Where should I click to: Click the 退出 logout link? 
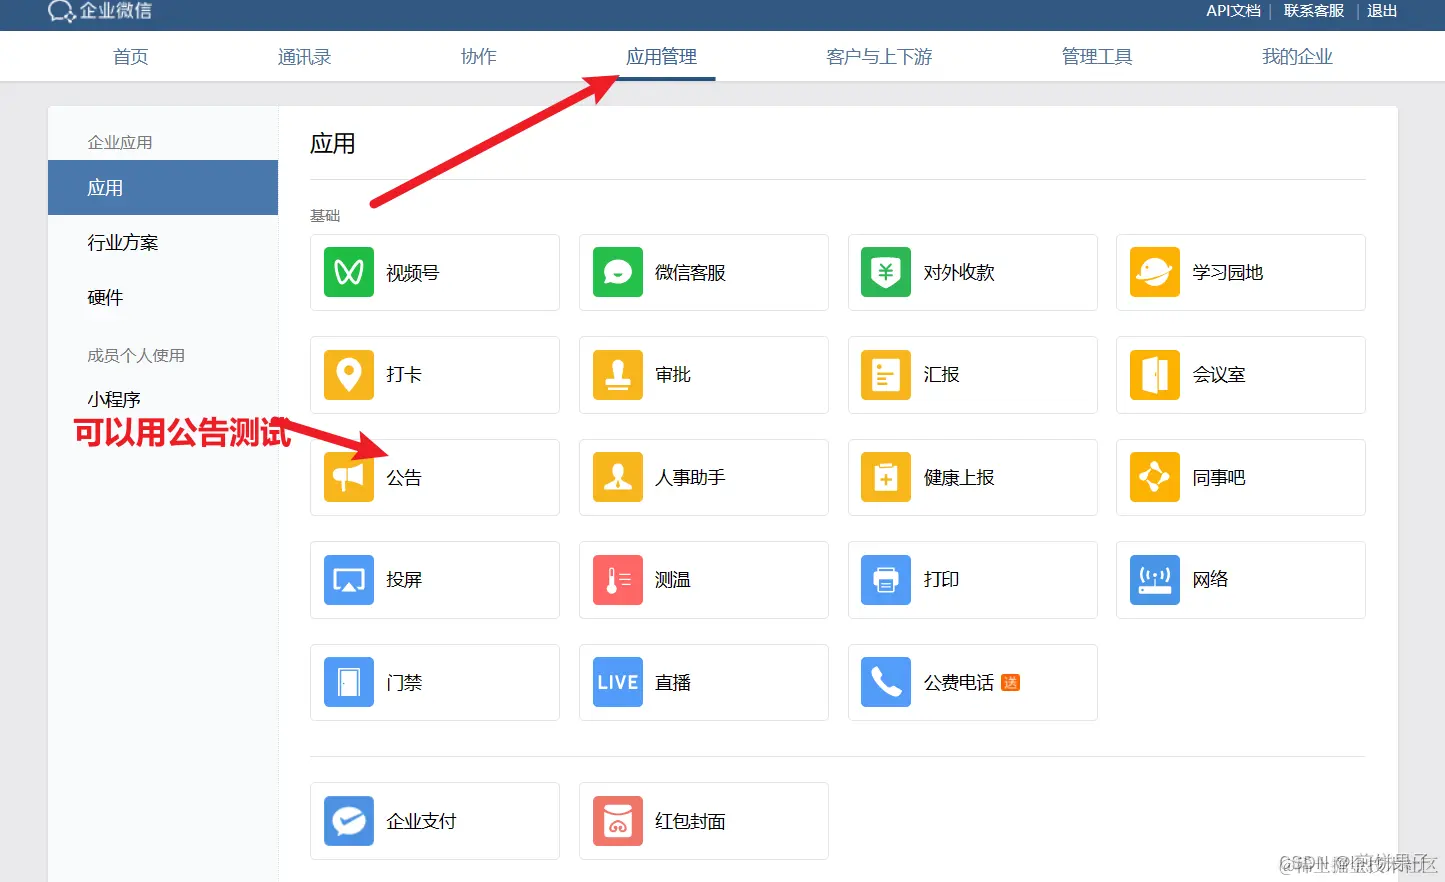click(x=1382, y=11)
